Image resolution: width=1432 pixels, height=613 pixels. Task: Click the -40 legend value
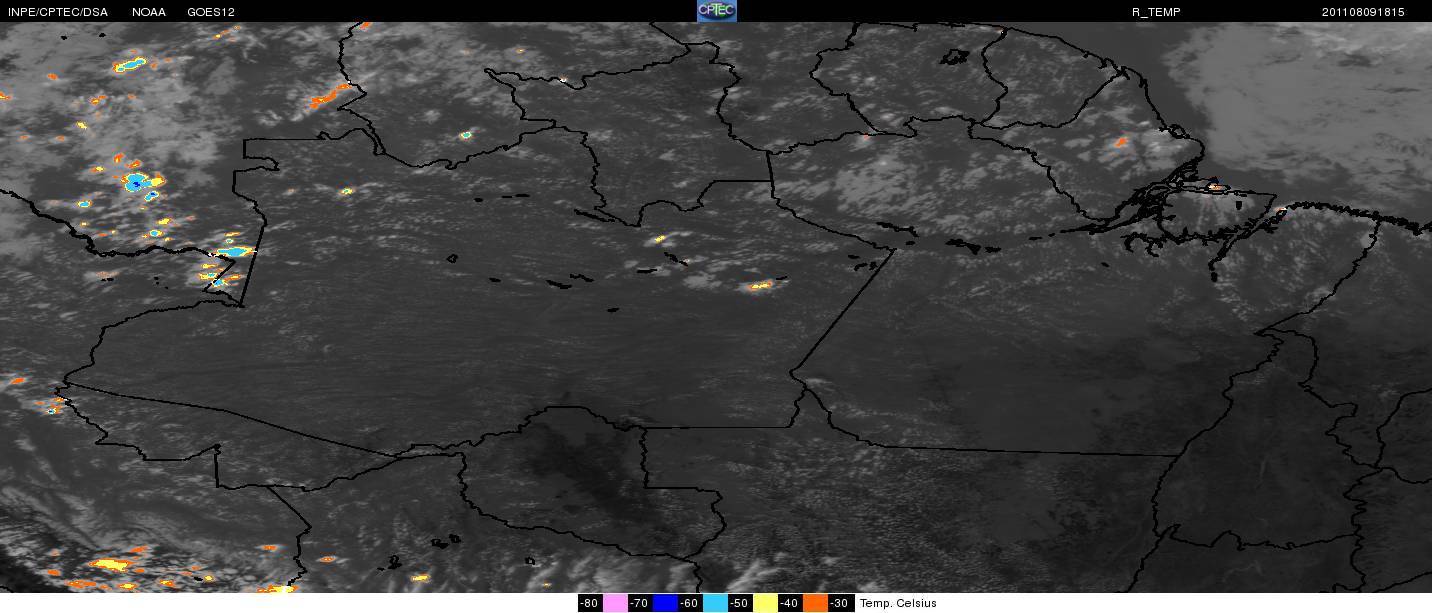789,603
